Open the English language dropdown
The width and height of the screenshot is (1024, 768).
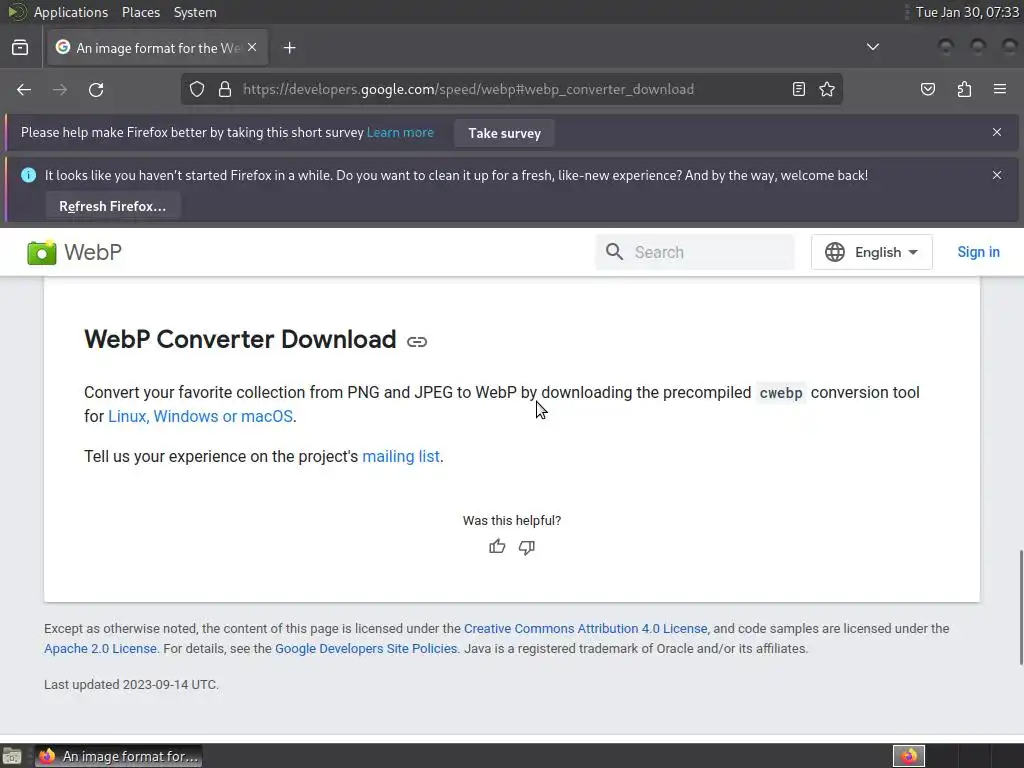point(871,252)
